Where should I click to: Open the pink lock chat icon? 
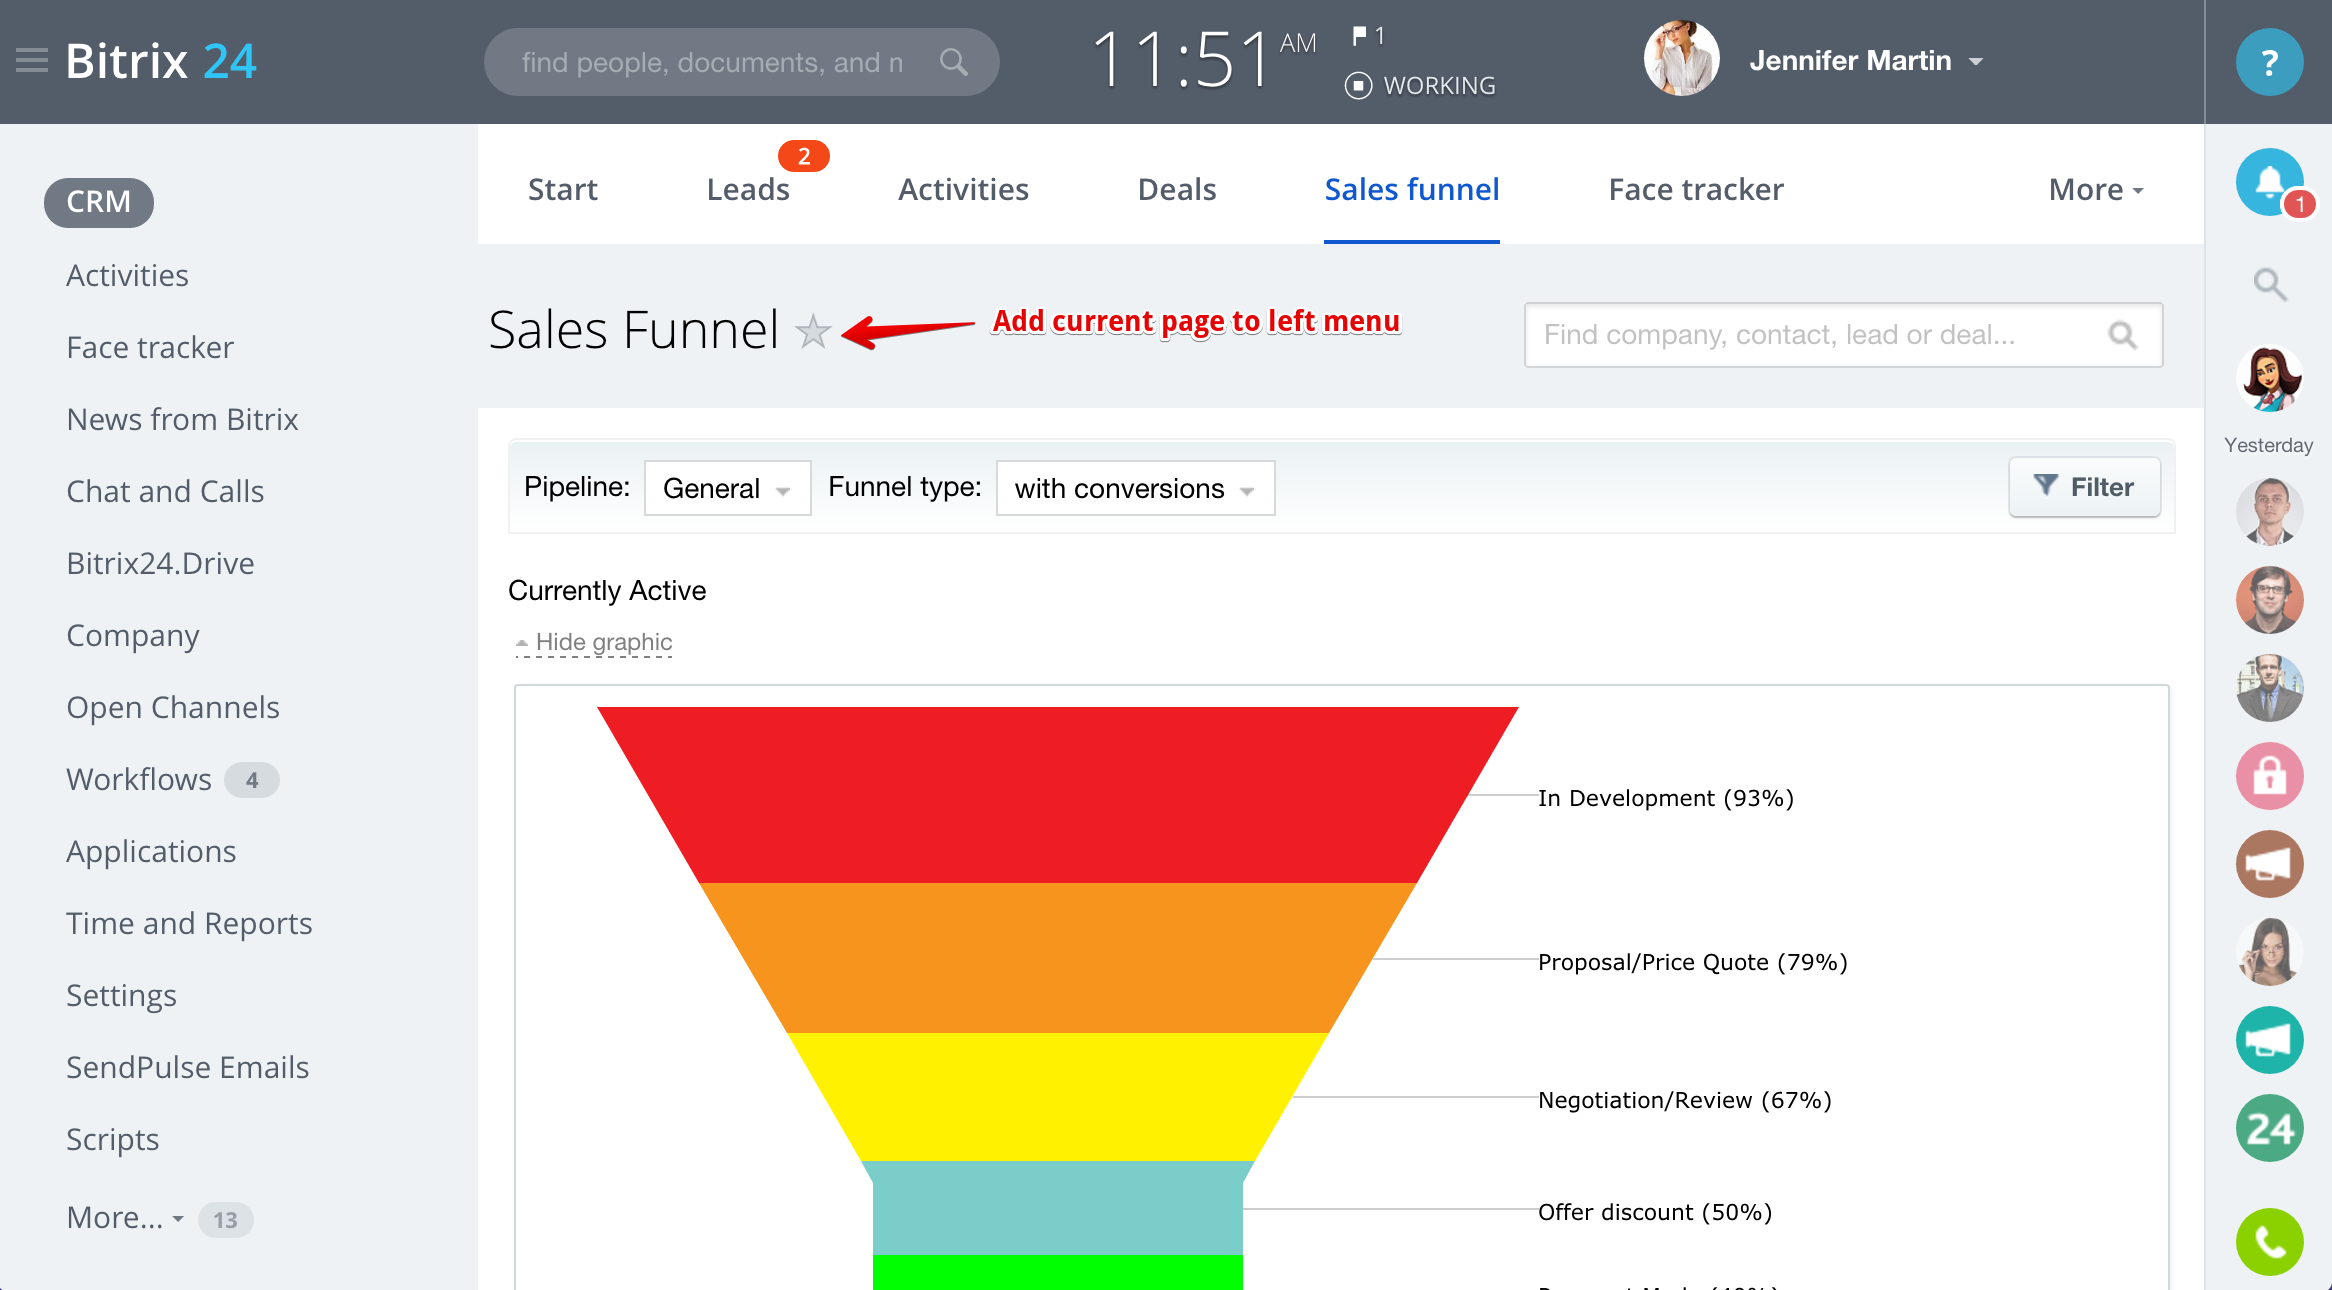click(x=2269, y=776)
